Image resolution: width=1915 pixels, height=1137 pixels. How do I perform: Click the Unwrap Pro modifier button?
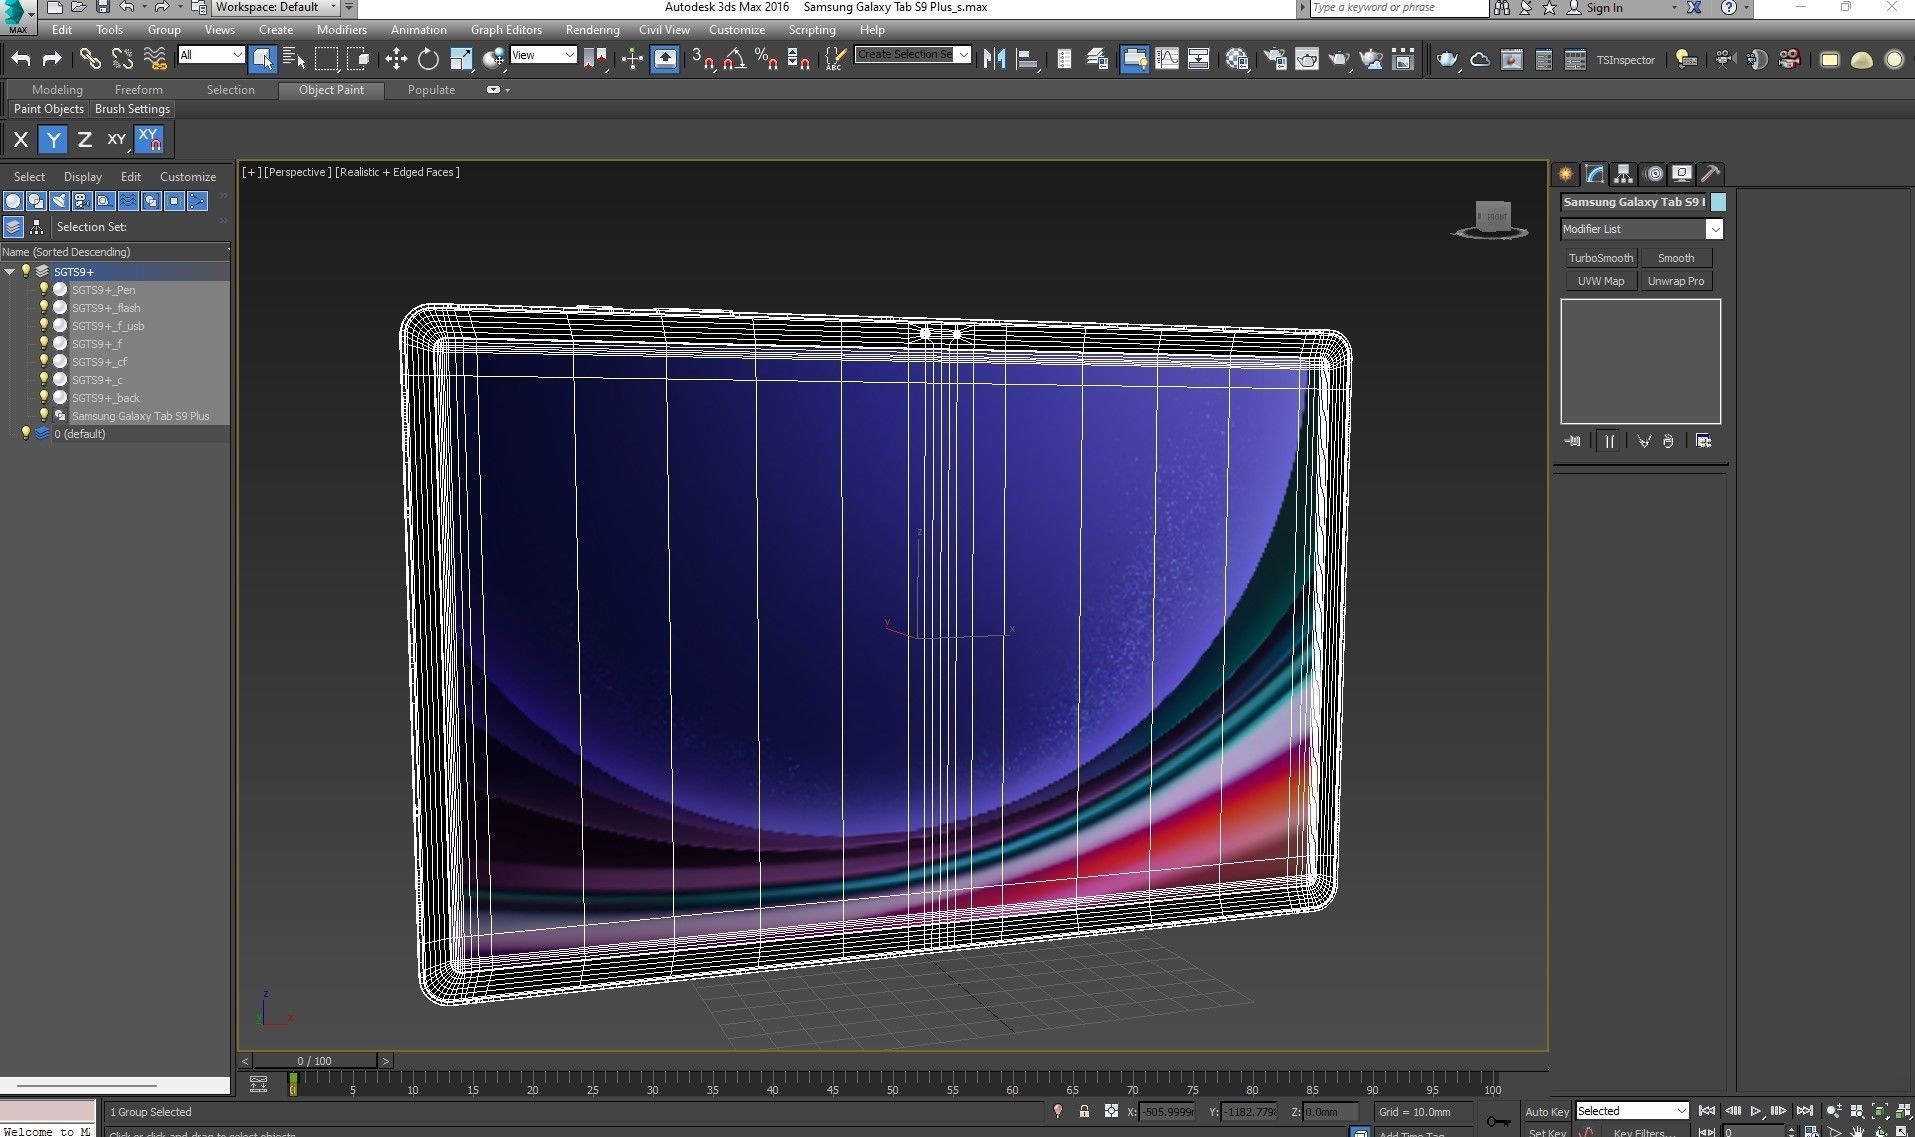click(1676, 281)
